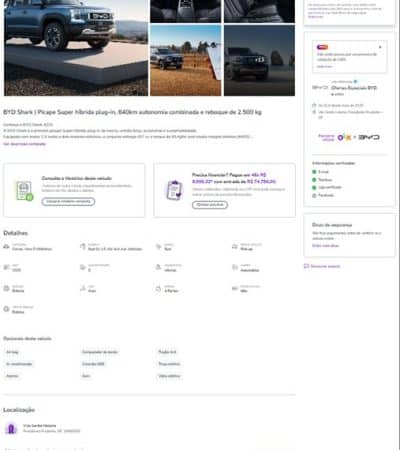Click the verified badge icon above seller name

(x=355, y=81)
